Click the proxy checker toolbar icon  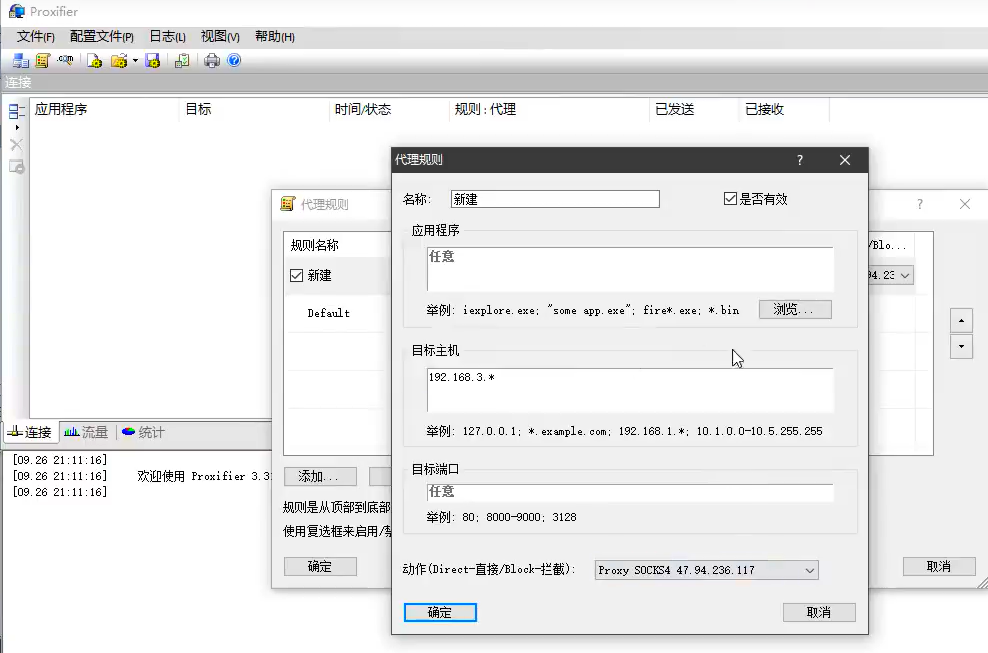[x=182, y=61]
